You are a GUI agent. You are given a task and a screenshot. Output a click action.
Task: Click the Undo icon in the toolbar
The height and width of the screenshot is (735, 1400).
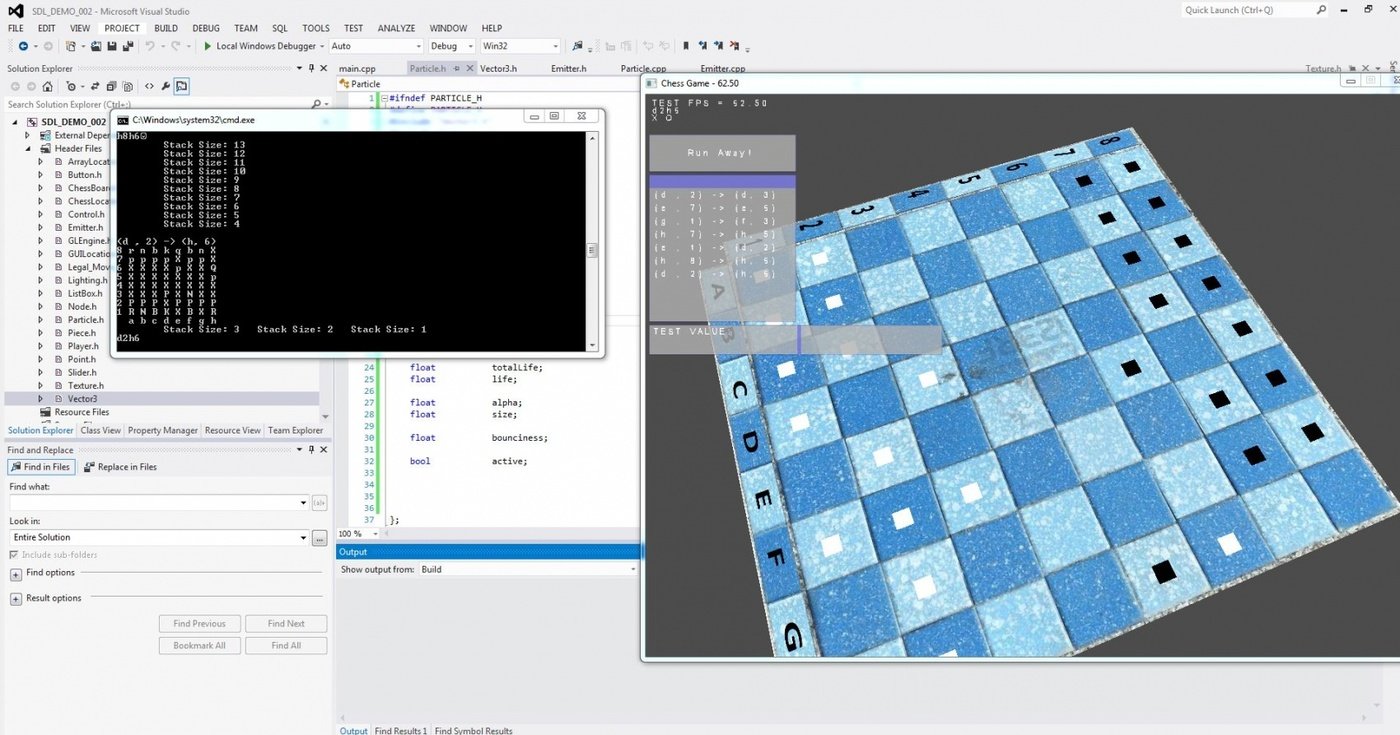[x=148, y=46]
